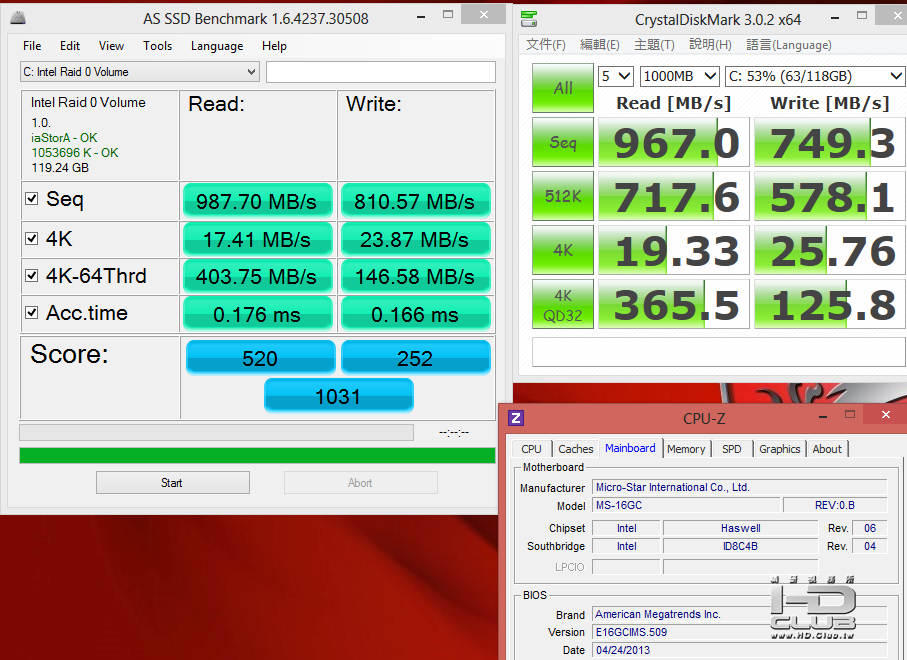
Task: Click the total score 1031
Action: pos(338,396)
